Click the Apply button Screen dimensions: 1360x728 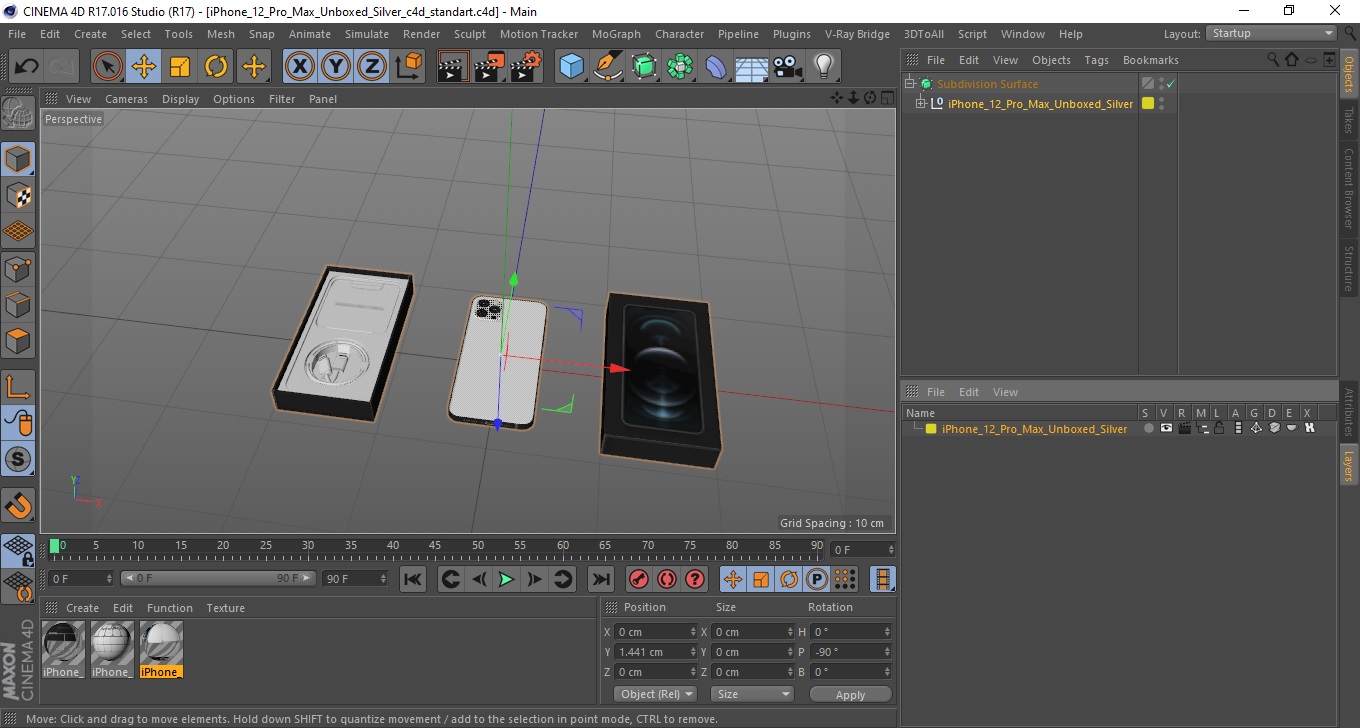click(x=850, y=694)
